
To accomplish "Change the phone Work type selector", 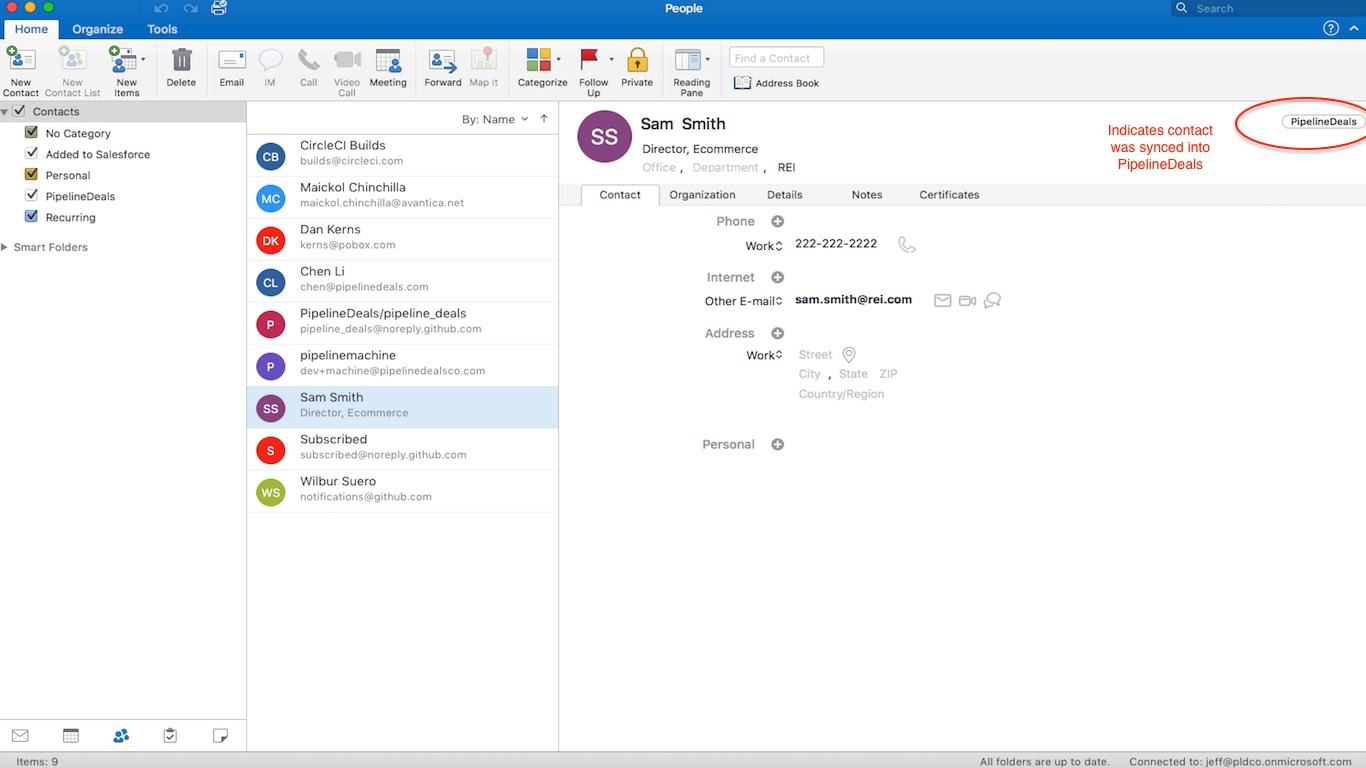I will pyautogui.click(x=764, y=246).
